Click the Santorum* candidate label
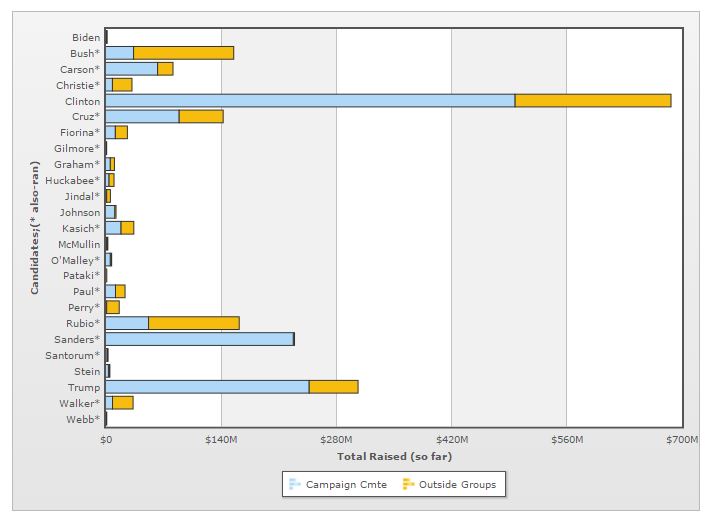The height and width of the screenshot is (527, 717). click(72, 355)
